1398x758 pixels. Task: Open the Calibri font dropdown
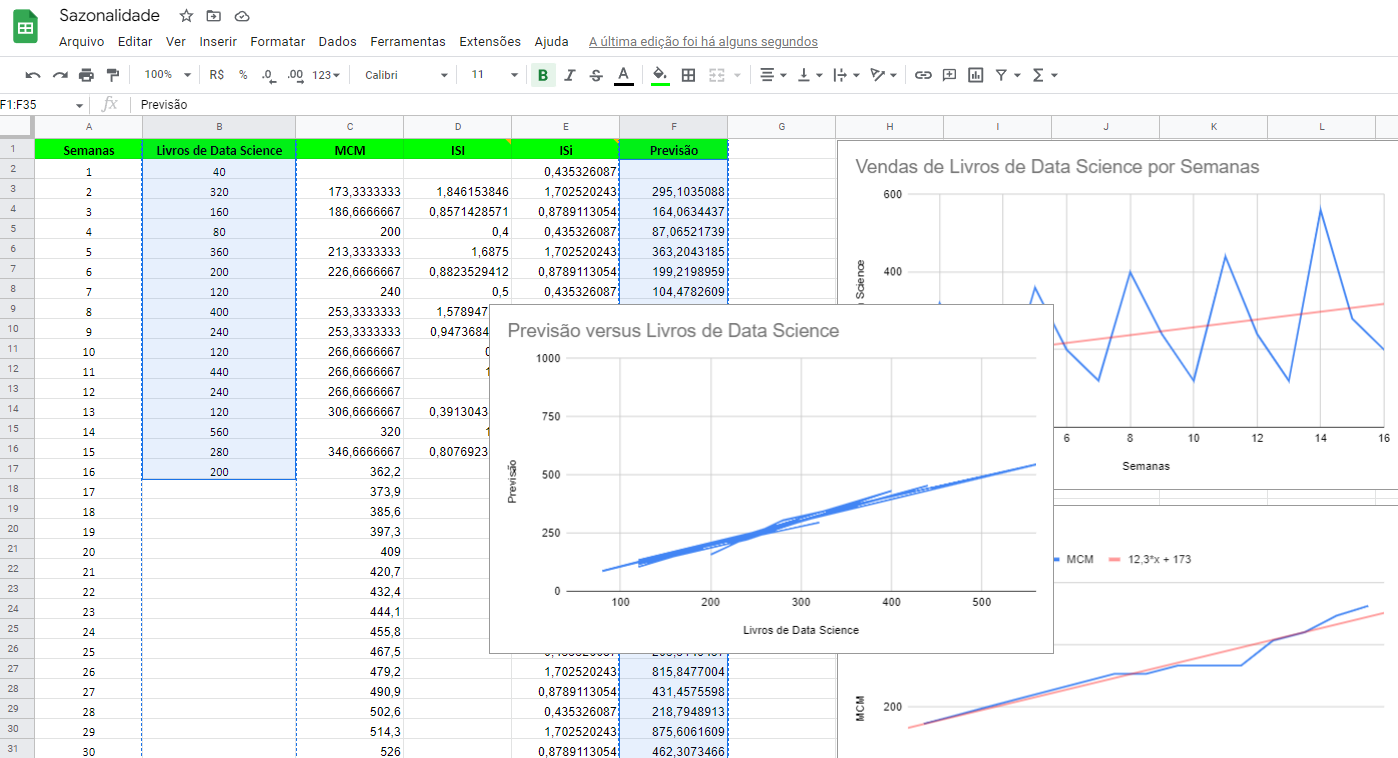[406, 75]
